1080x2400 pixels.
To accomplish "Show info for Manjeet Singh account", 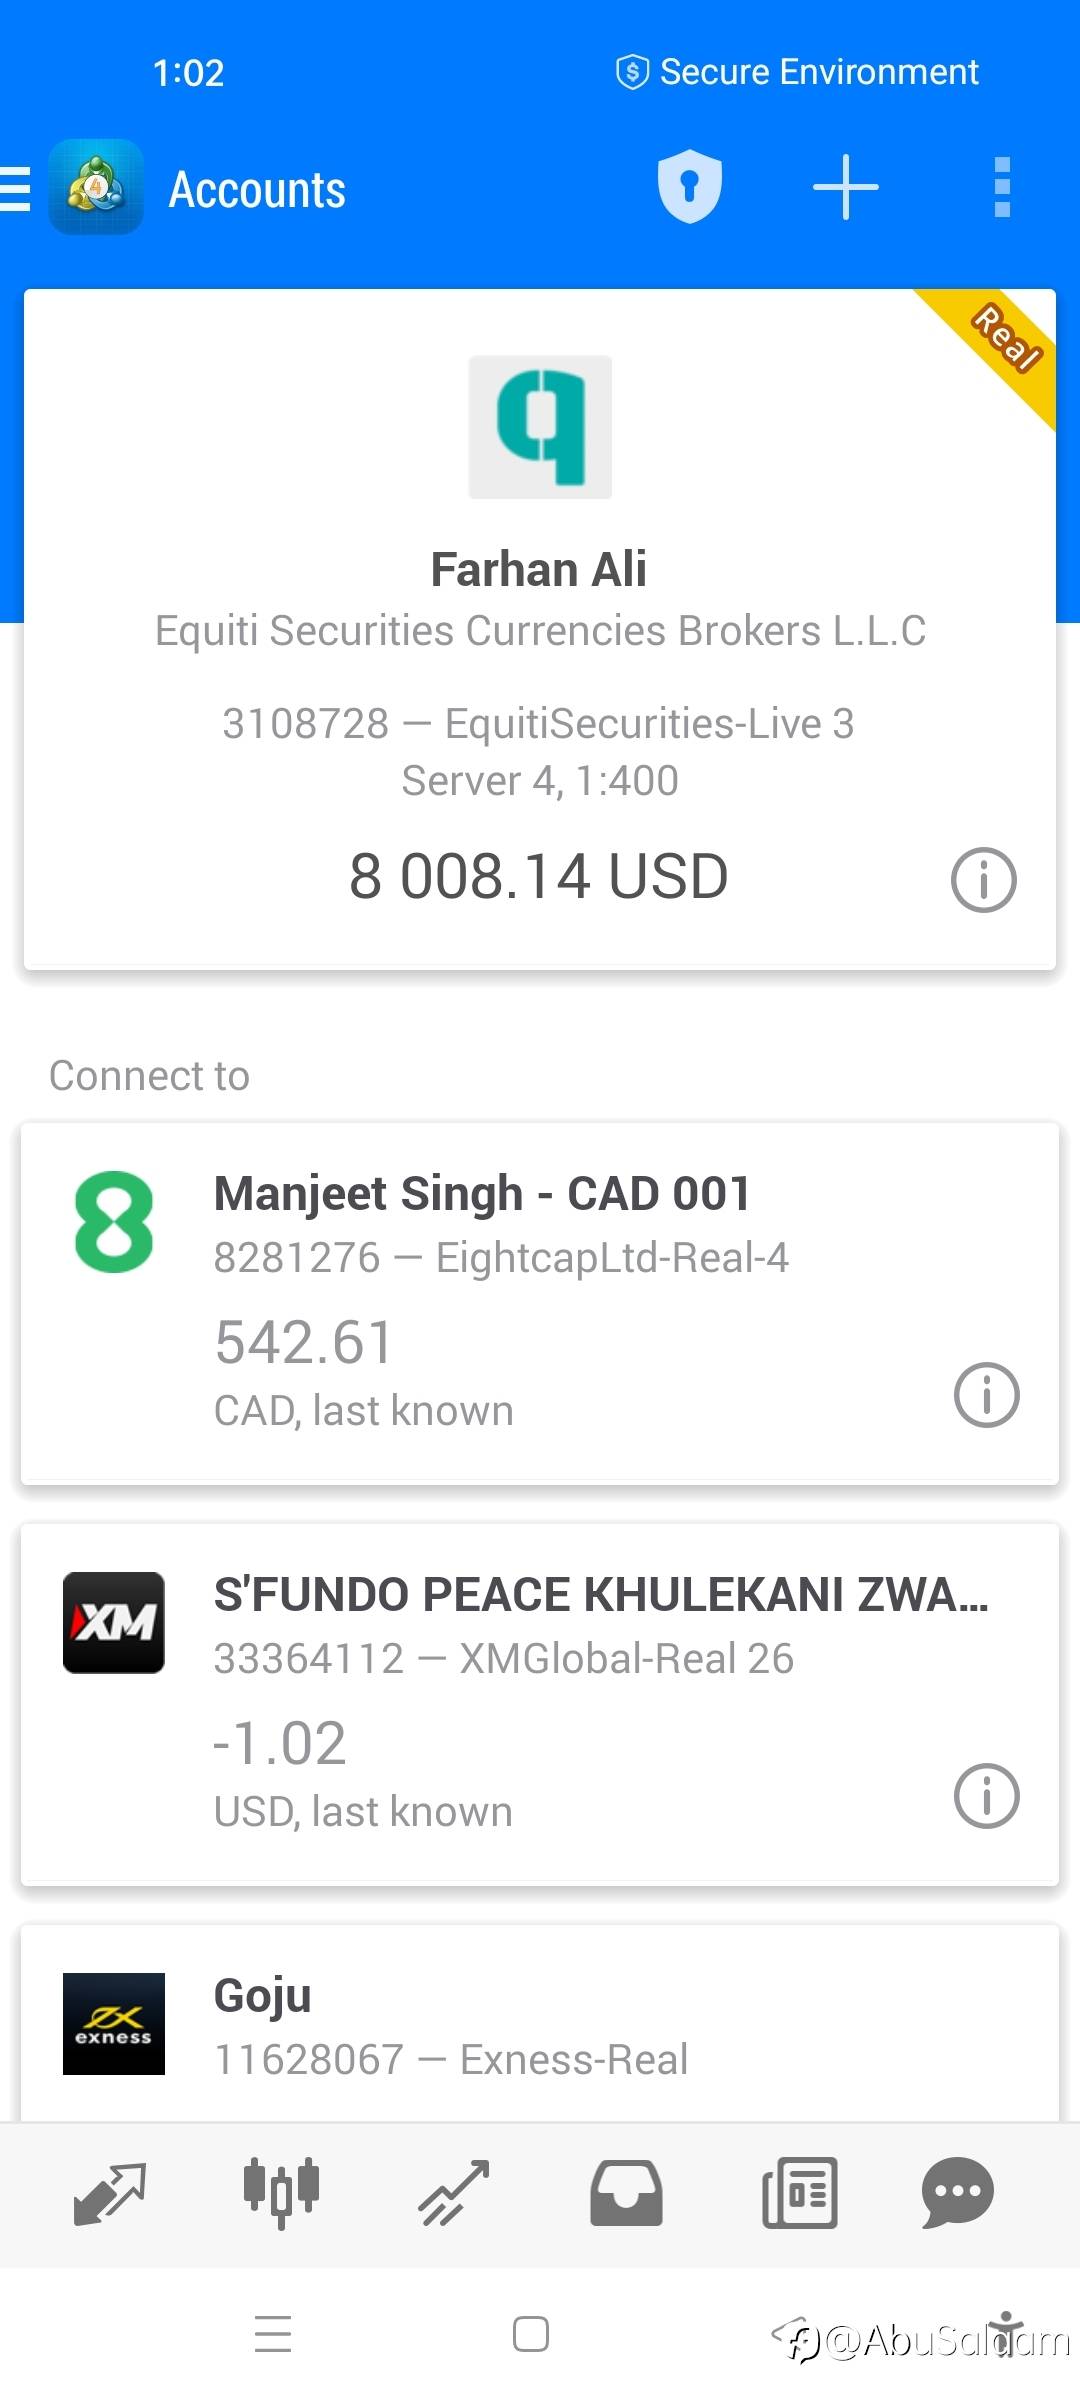I will pyautogui.click(x=986, y=1394).
